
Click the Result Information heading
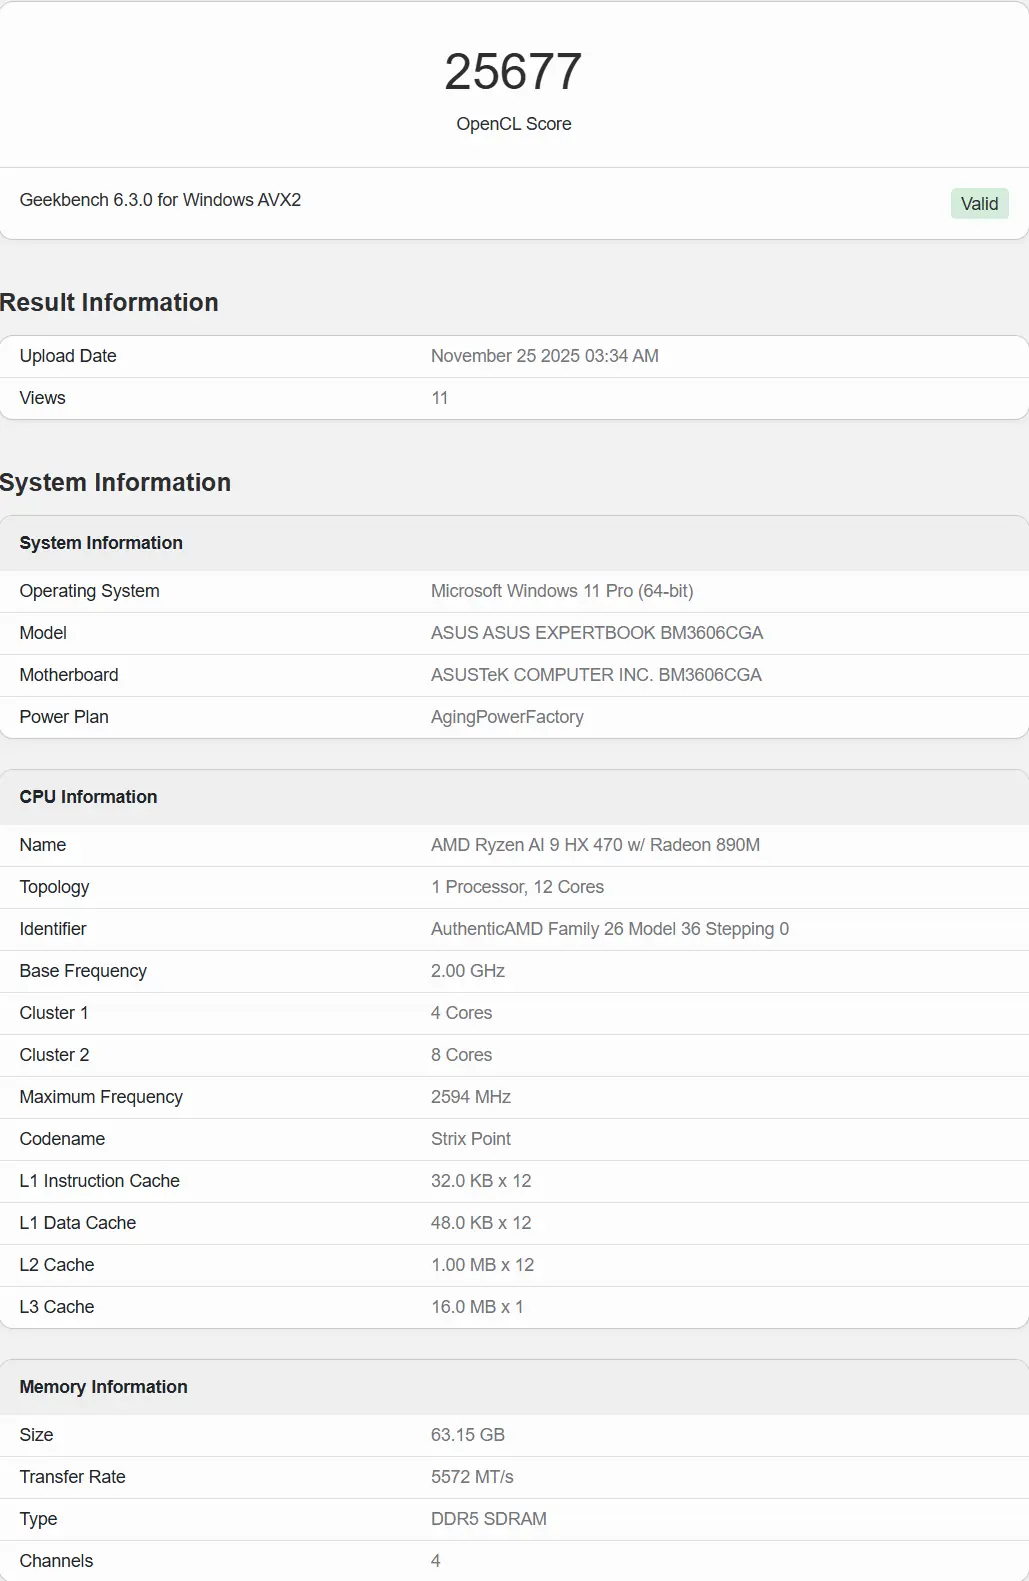click(109, 302)
